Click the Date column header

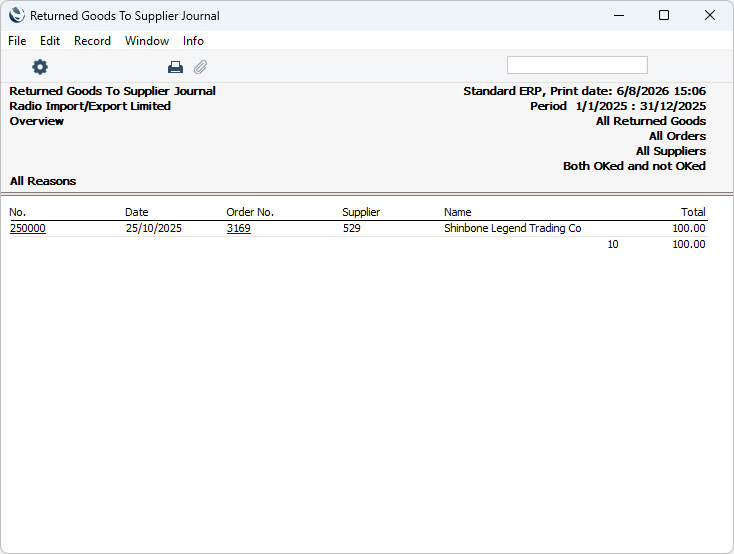coord(137,212)
